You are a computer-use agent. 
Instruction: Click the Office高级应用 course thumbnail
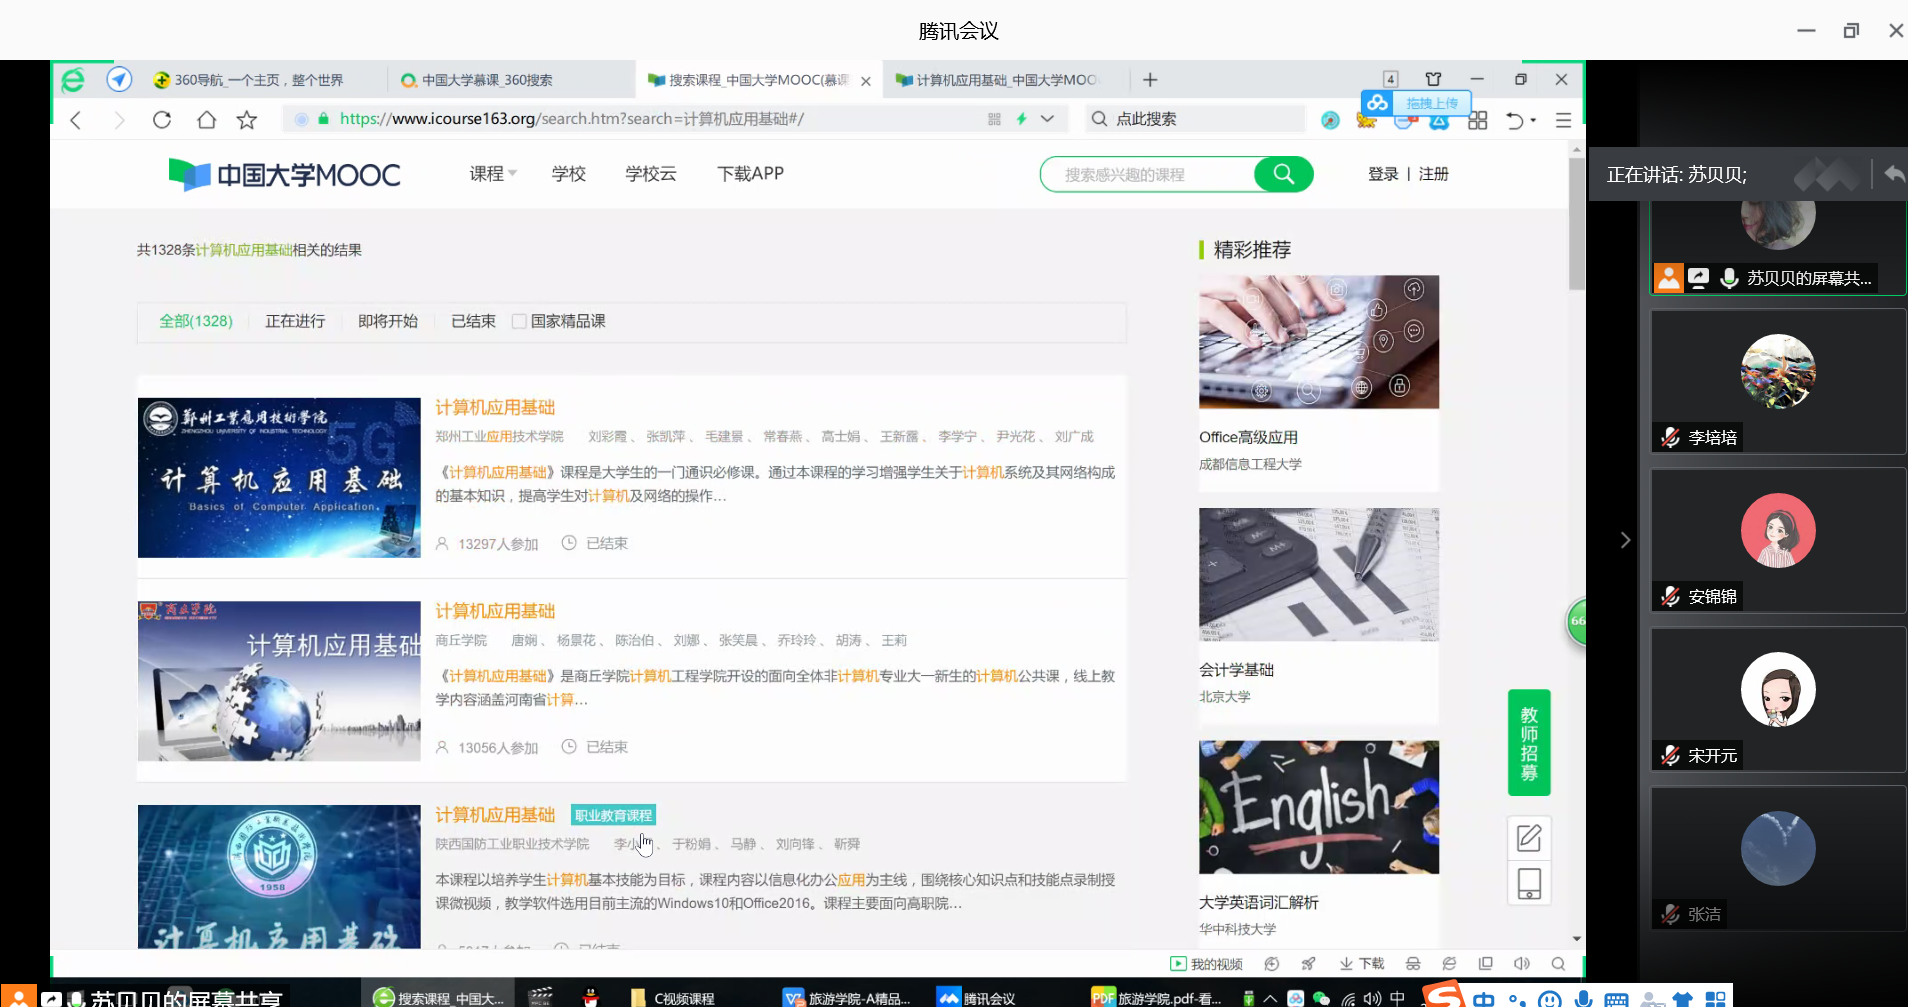click(1318, 342)
